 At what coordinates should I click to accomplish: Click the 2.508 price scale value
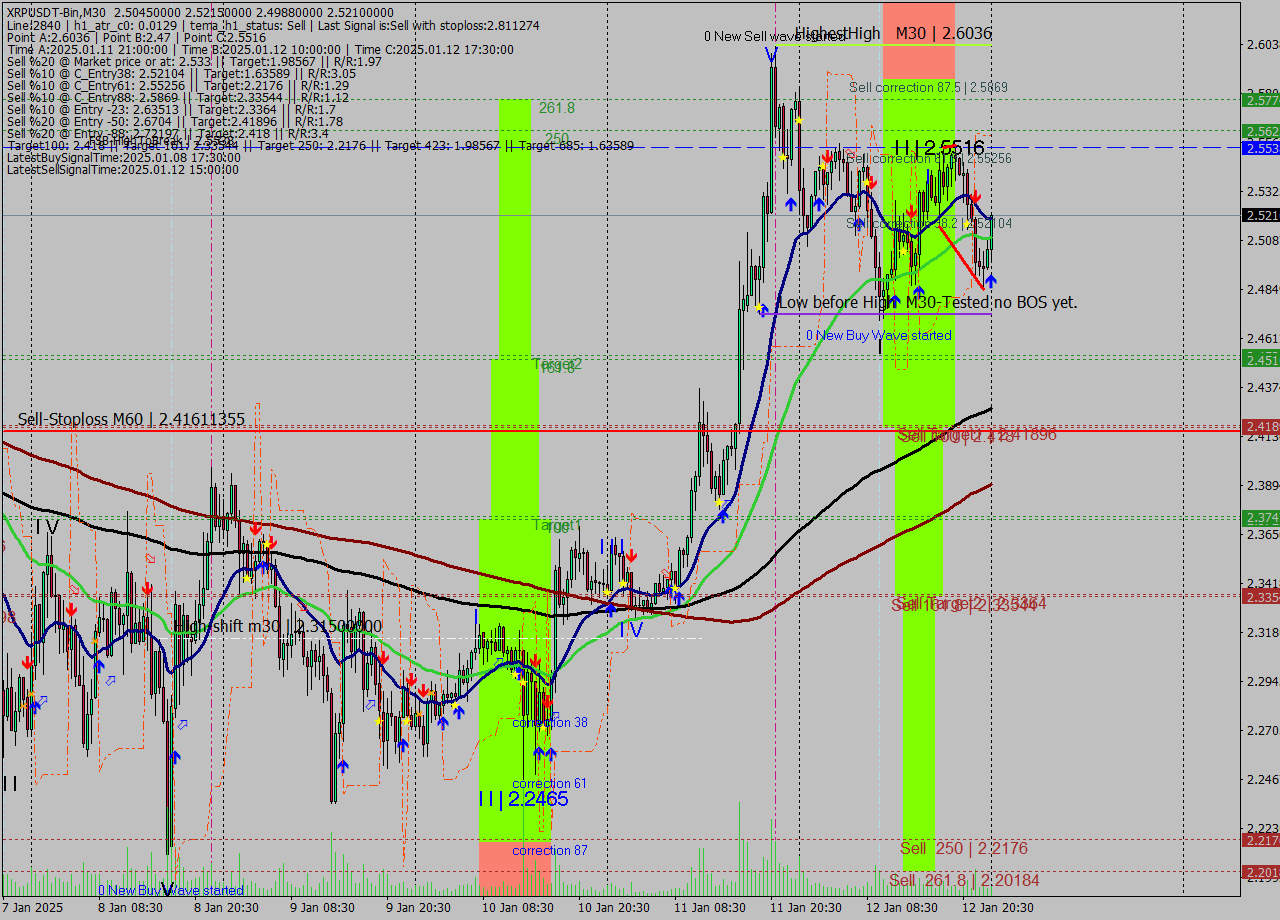click(1262, 240)
